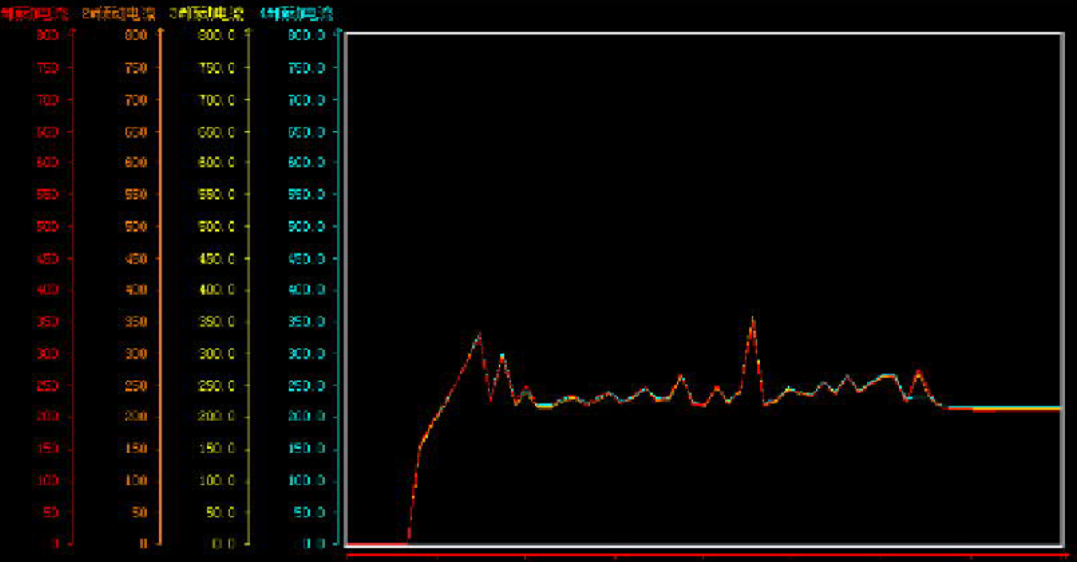The image size is (1077, 562).
Task: Click the red 200 axis value
Action: [47, 416]
